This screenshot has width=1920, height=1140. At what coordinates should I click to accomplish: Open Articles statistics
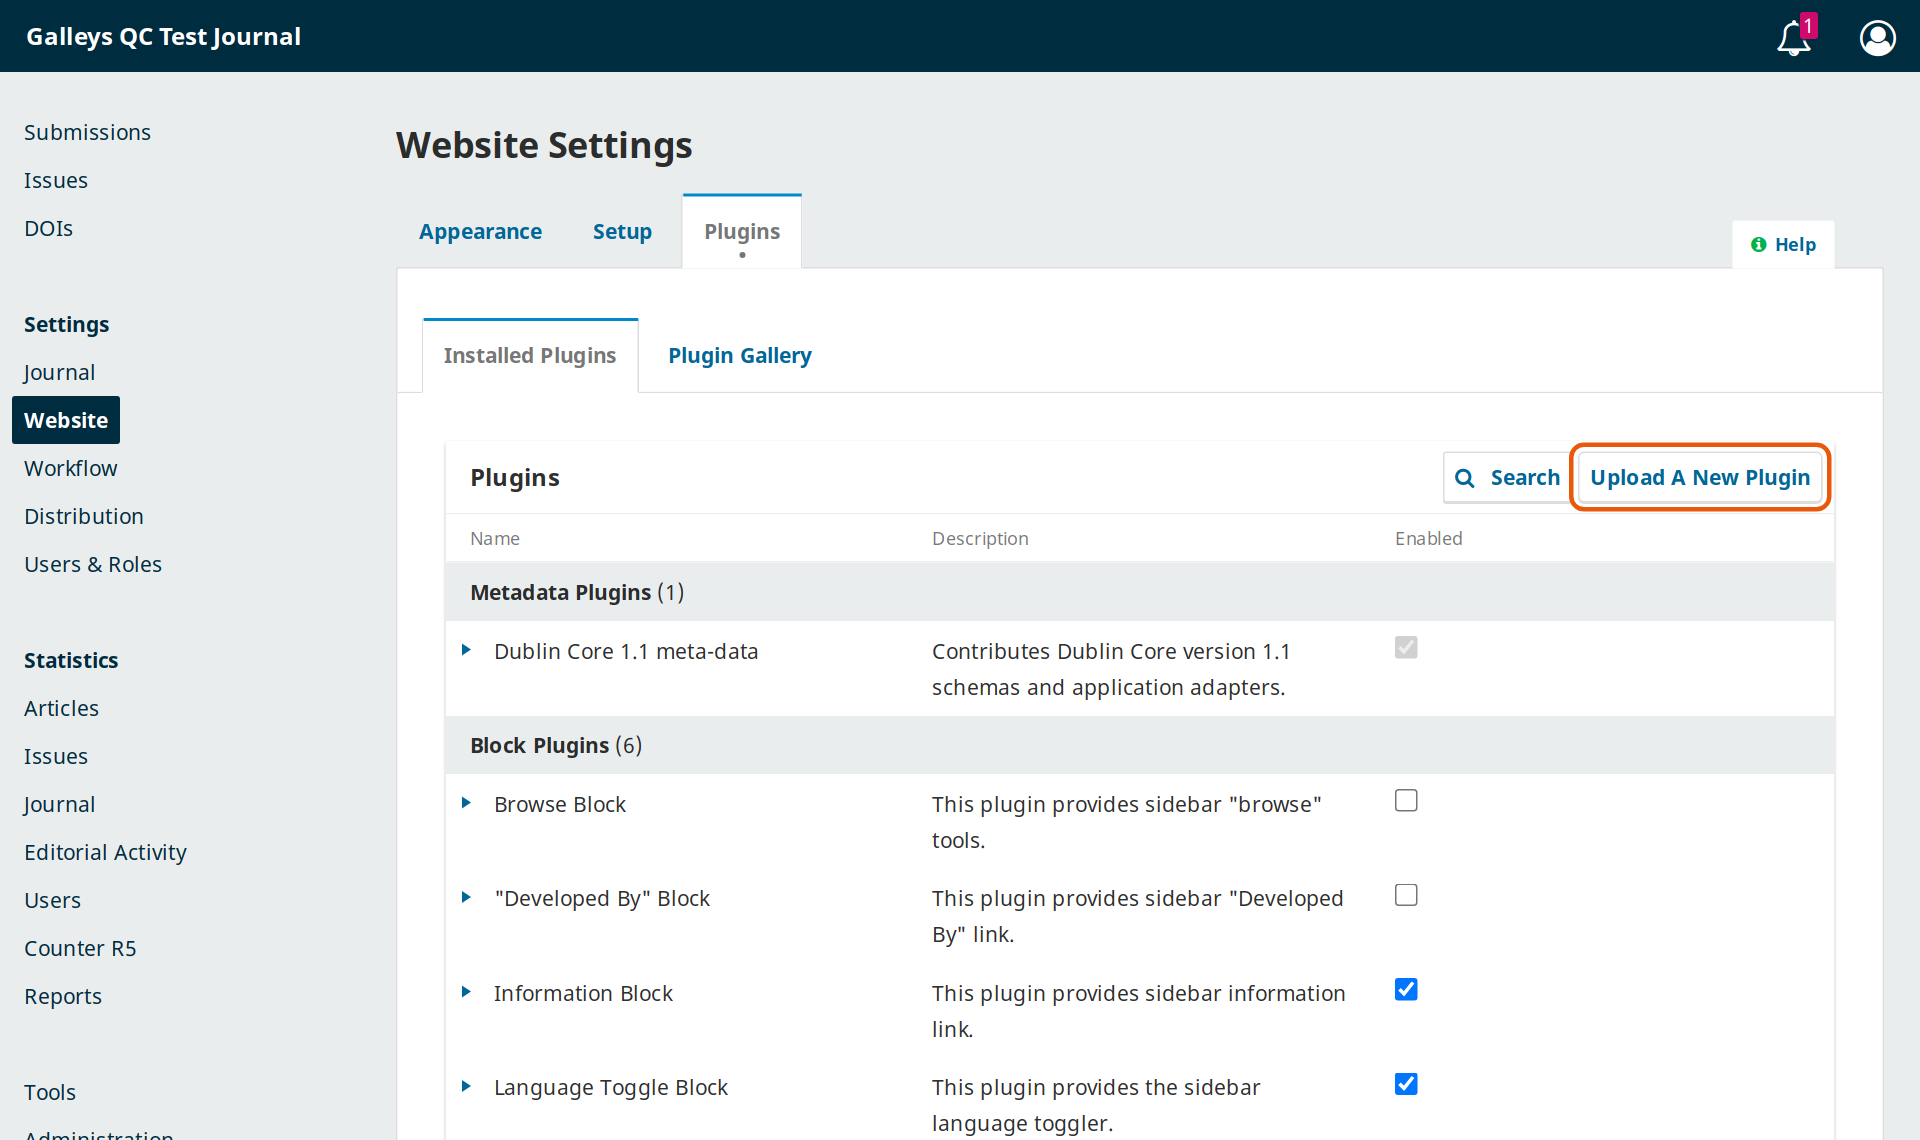pyautogui.click(x=61, y=708)
